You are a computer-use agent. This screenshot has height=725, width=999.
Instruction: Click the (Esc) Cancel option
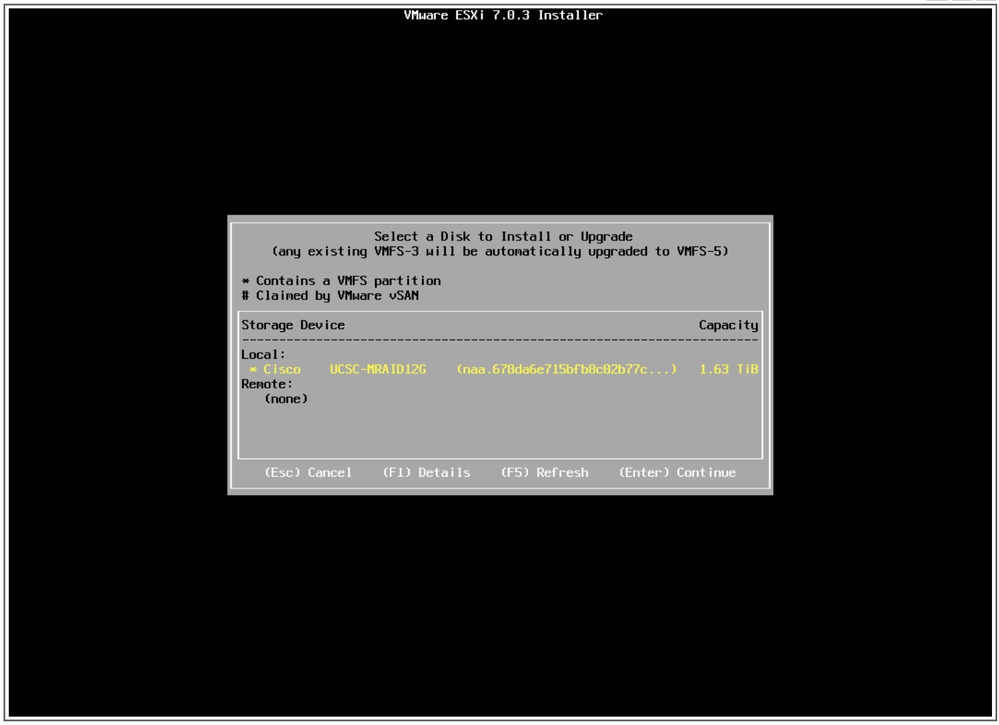308,473
